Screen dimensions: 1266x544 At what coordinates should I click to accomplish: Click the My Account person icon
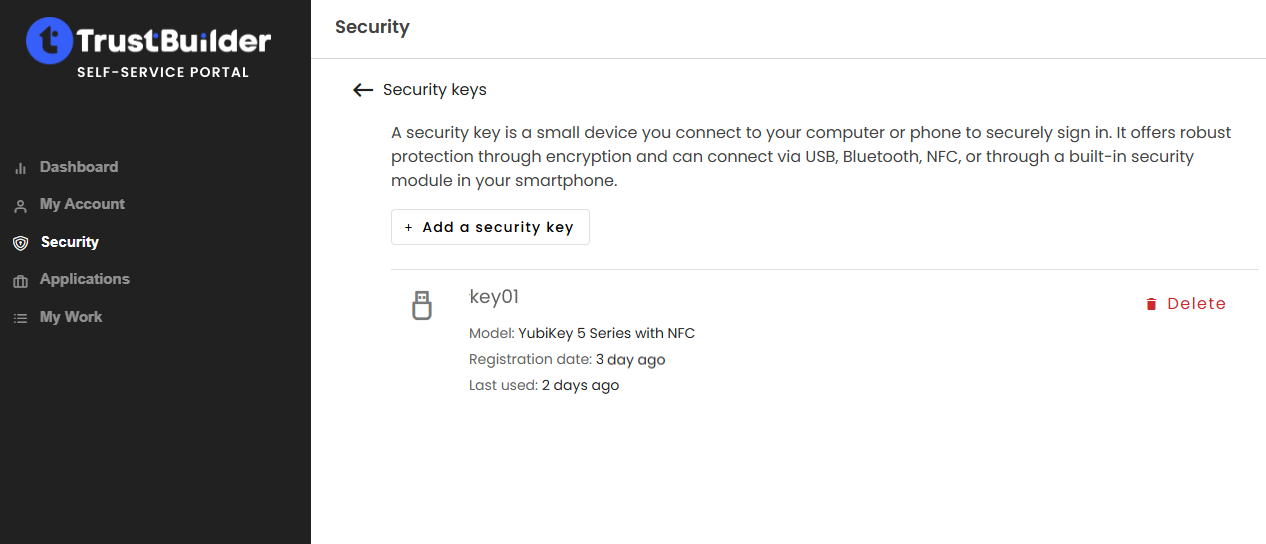click(20, 206)
